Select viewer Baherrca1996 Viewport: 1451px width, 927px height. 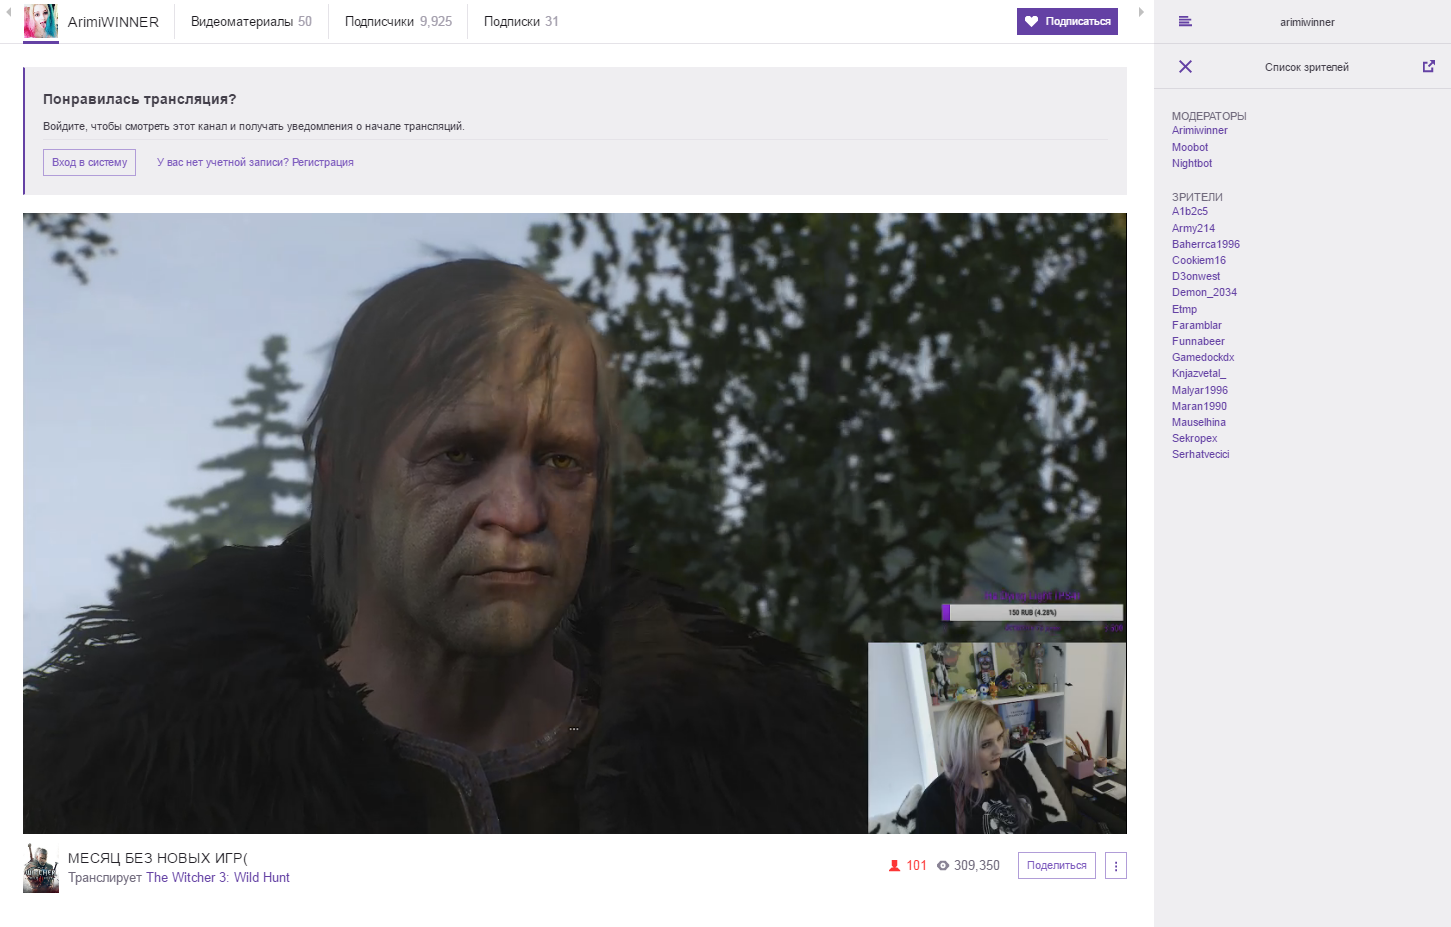[x=1206, y=244]
